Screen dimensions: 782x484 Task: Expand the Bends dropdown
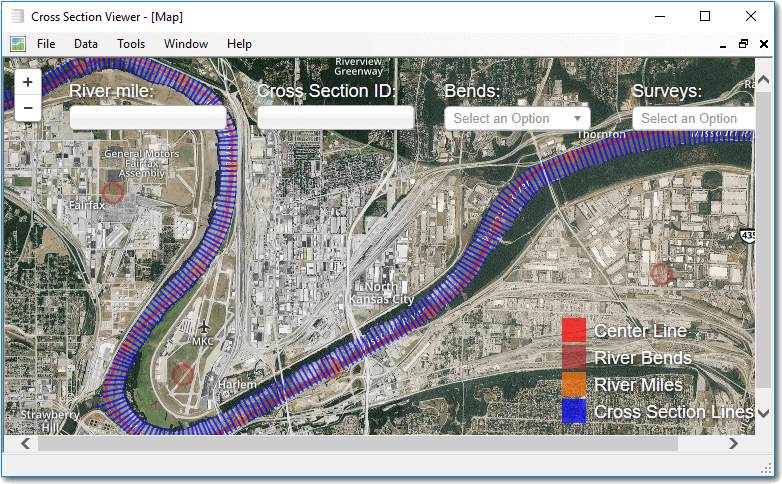[517, 119]
